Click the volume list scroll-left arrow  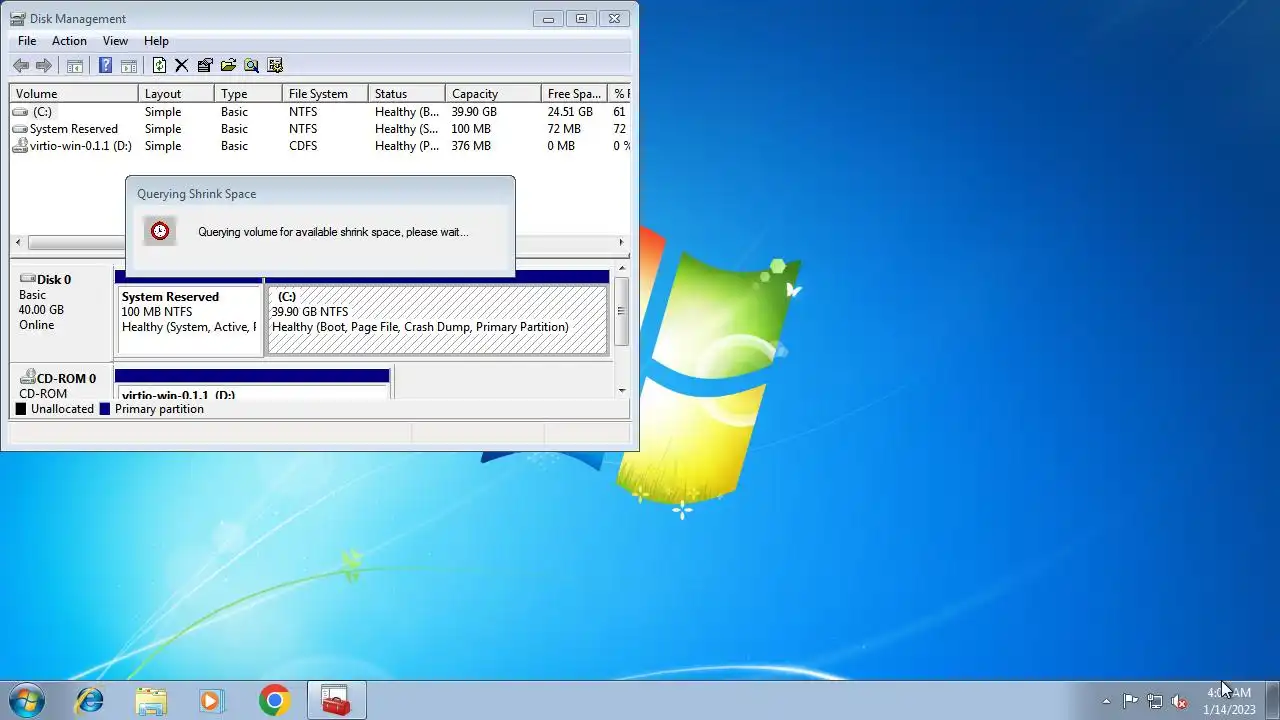tap(18, 242)
